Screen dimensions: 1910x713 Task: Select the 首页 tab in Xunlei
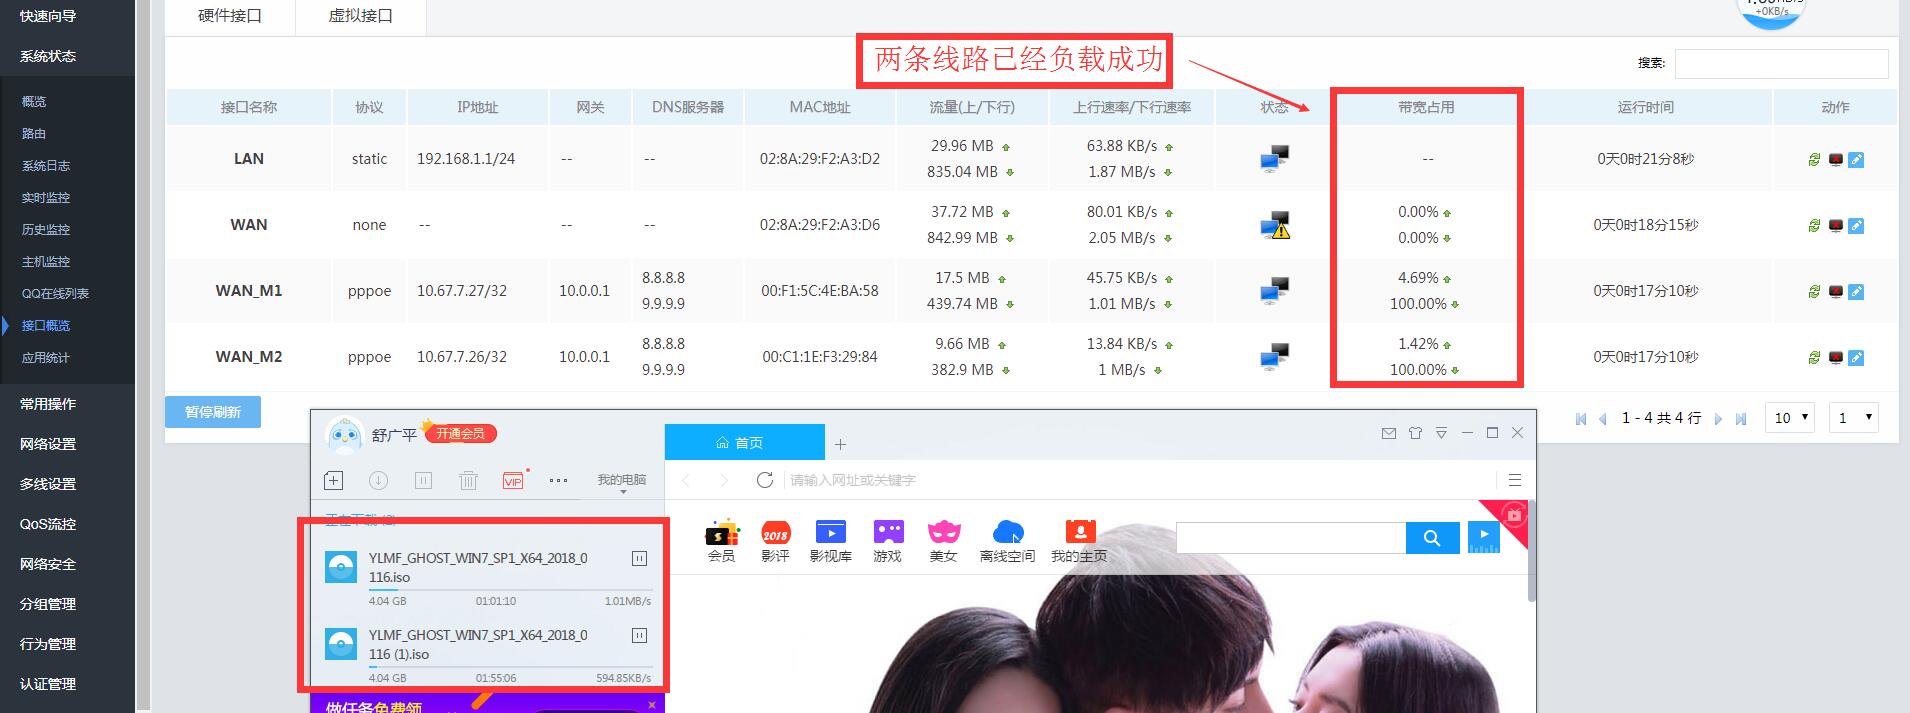point(744,443)
